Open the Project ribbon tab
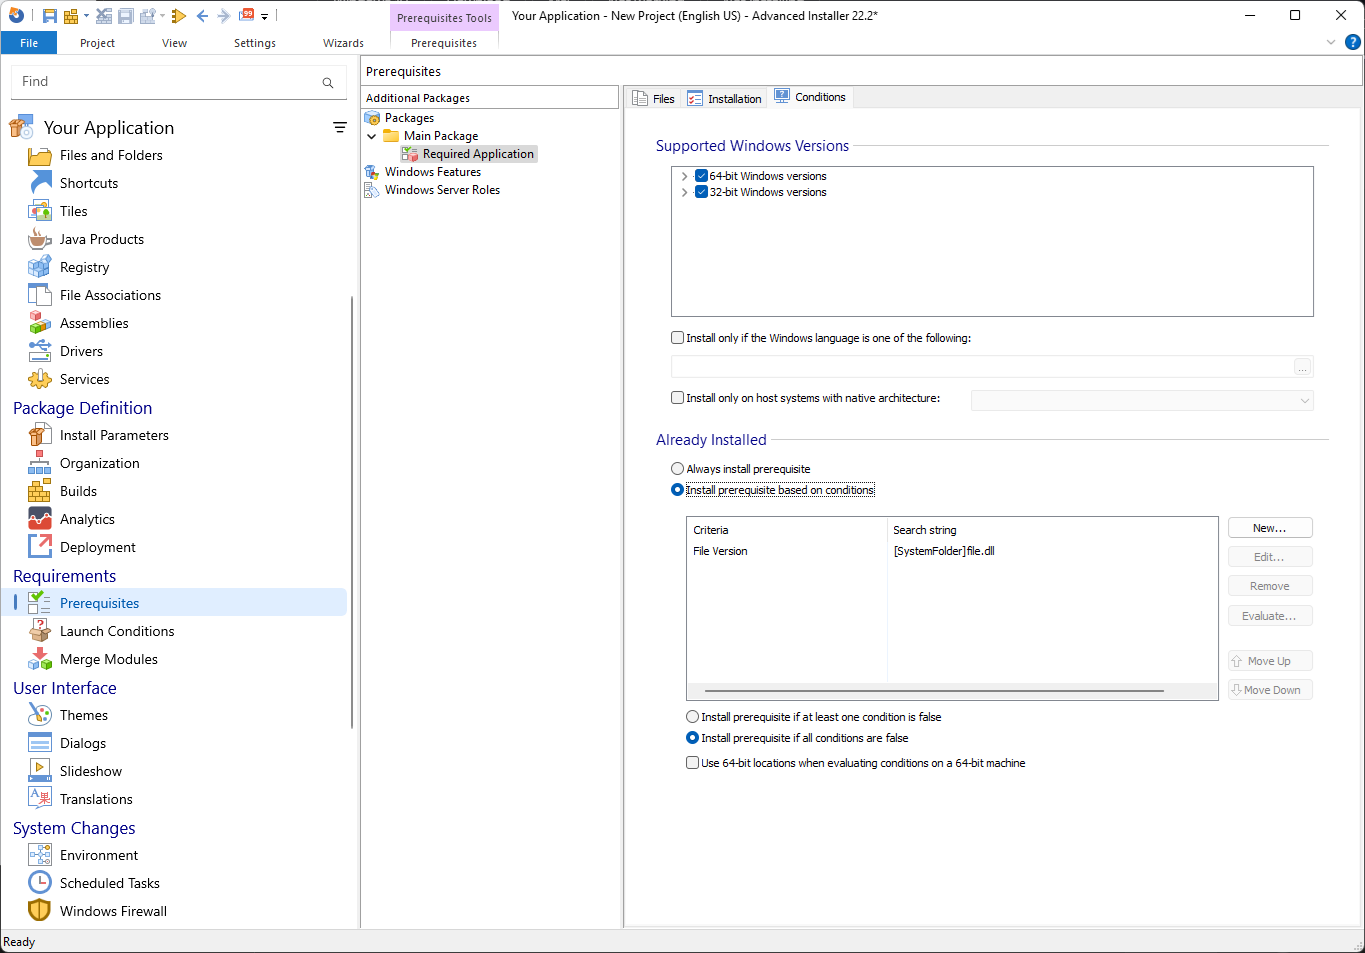 tap(97, 43)
